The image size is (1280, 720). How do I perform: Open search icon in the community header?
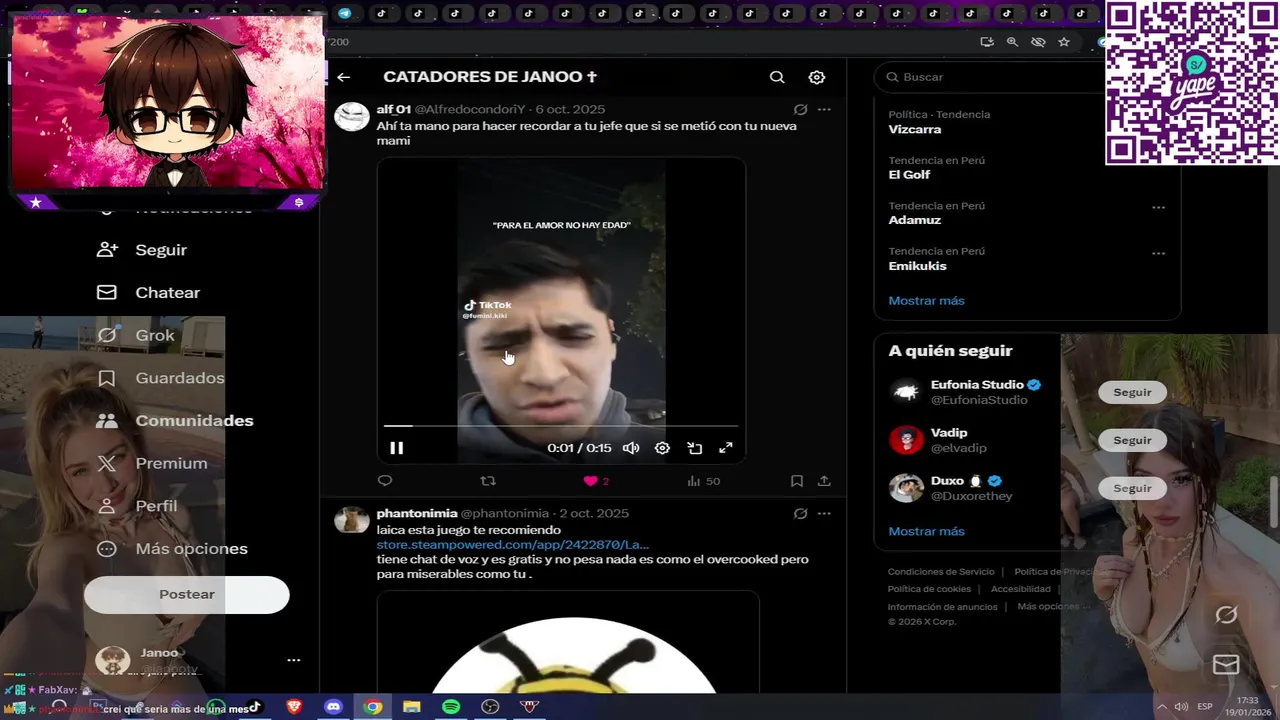(x=777, y=77)
